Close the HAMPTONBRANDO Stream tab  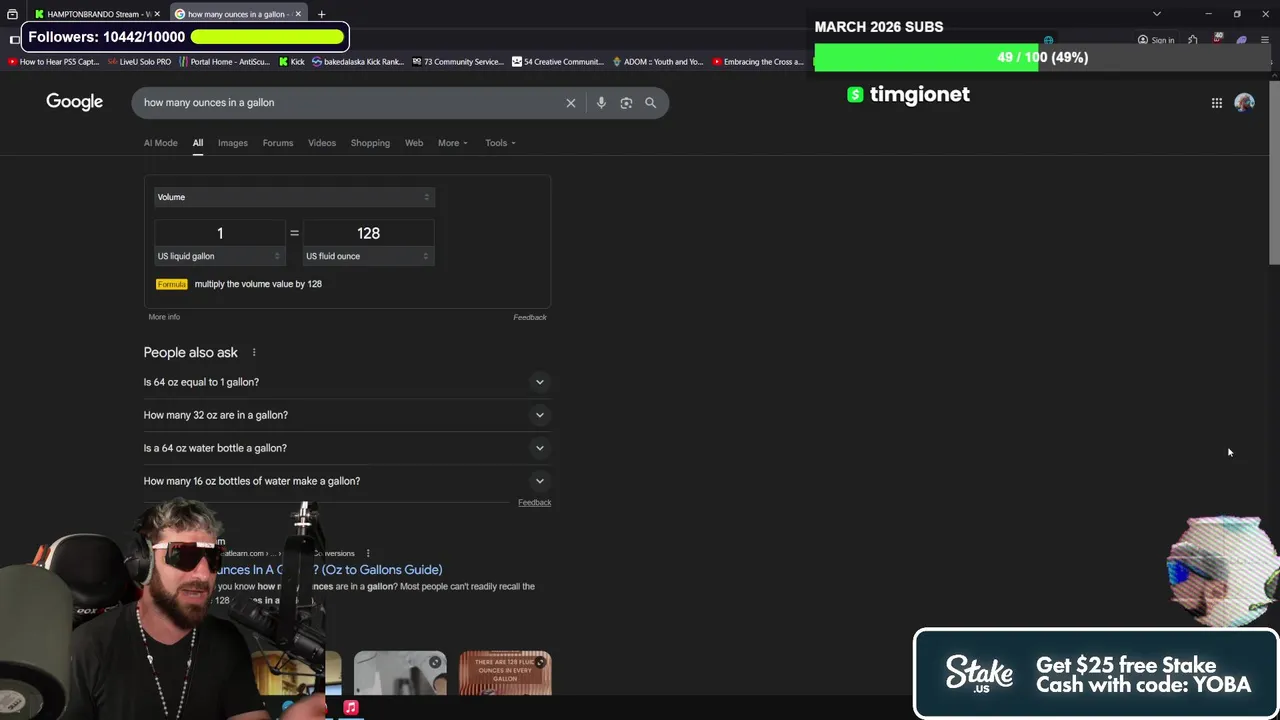click(x=157, y=14)
